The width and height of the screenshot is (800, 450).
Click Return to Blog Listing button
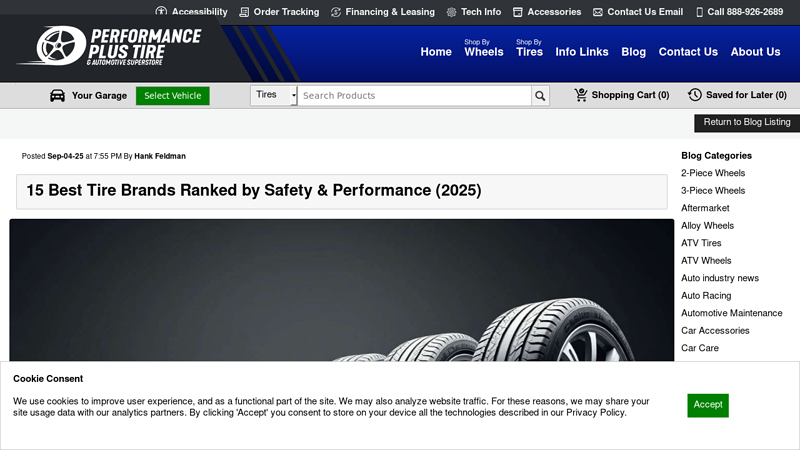click(x=746, y=122)
